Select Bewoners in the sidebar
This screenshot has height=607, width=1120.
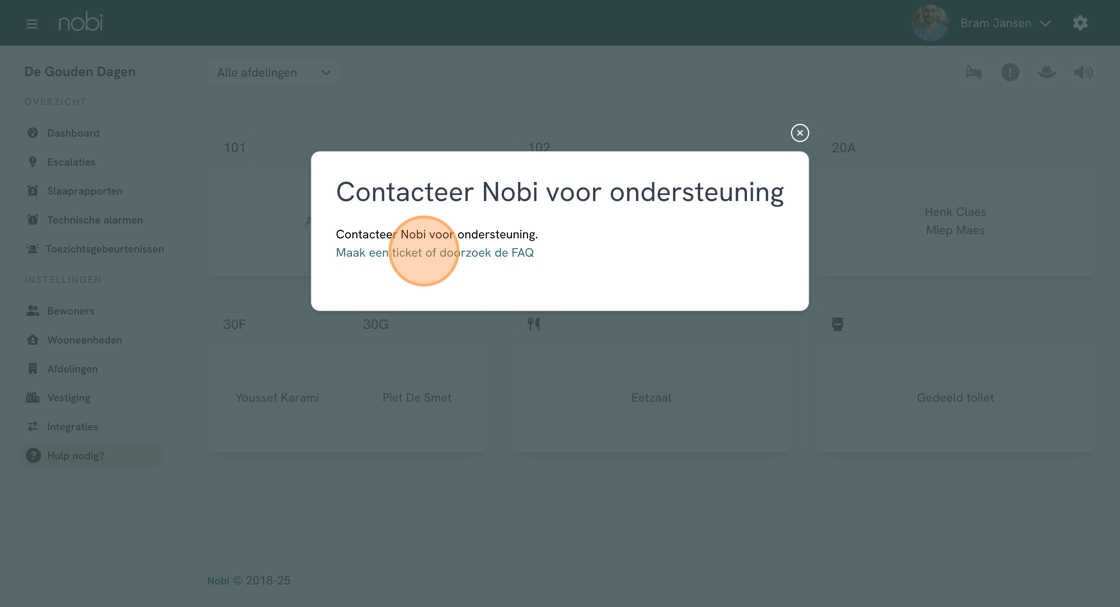pyautogui.click(x=70, y=311)
